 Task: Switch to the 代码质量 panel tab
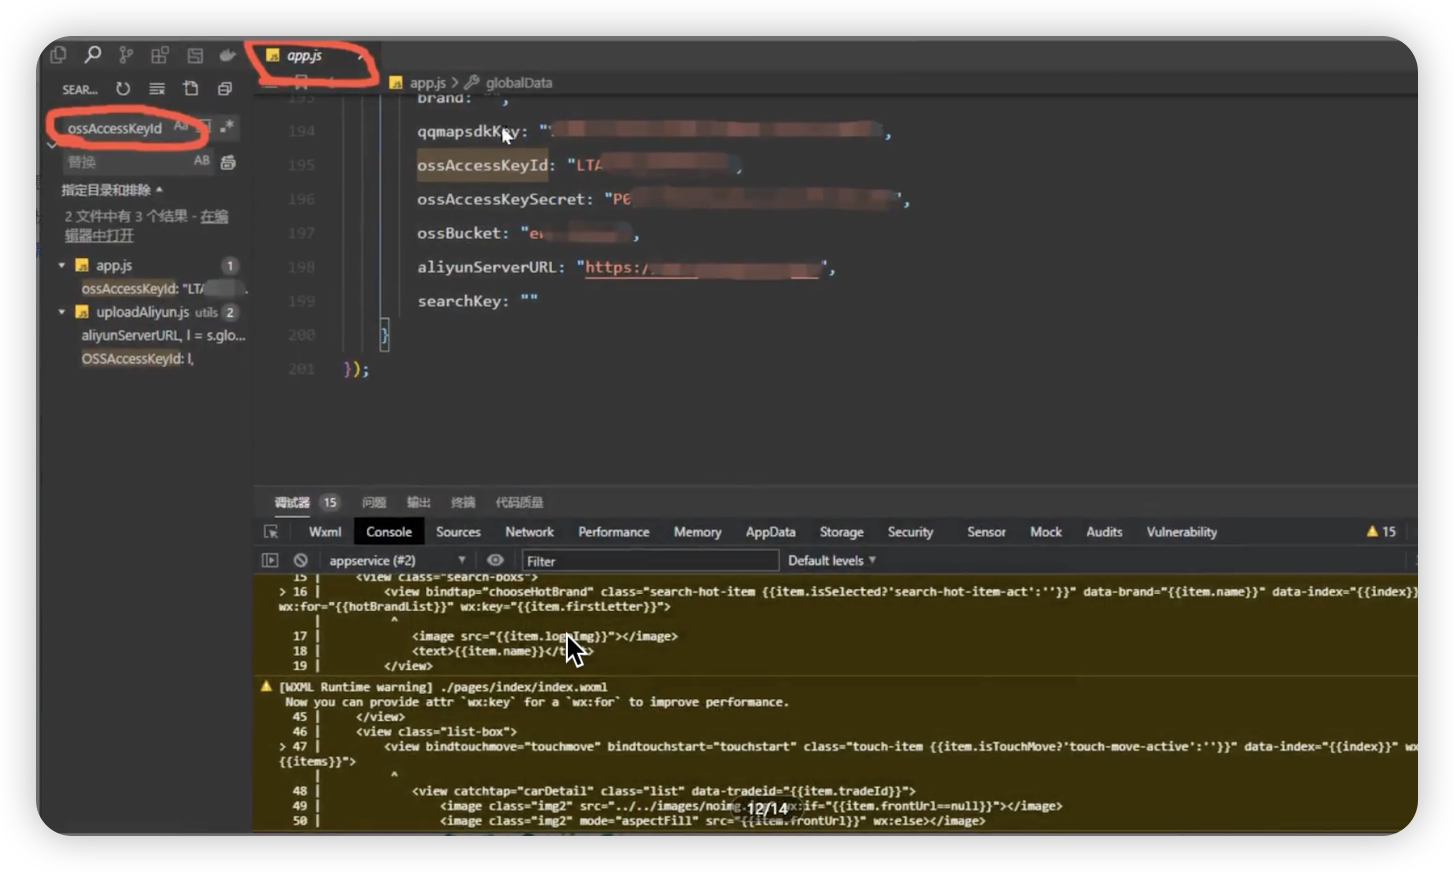pos(519,502)
